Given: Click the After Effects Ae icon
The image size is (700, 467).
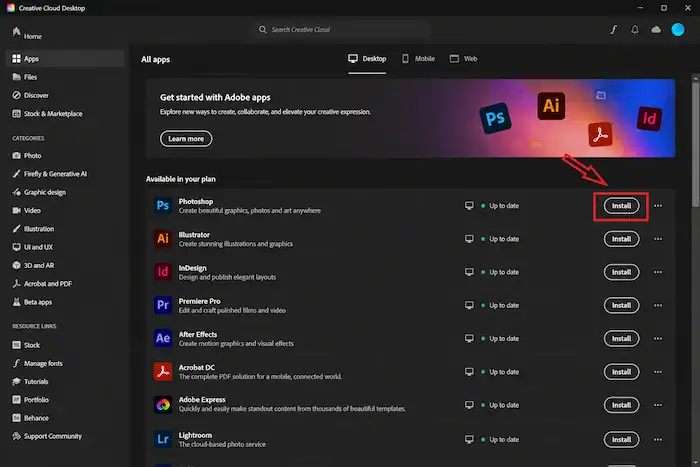Looking at the screenshot, I should [163, 338].
